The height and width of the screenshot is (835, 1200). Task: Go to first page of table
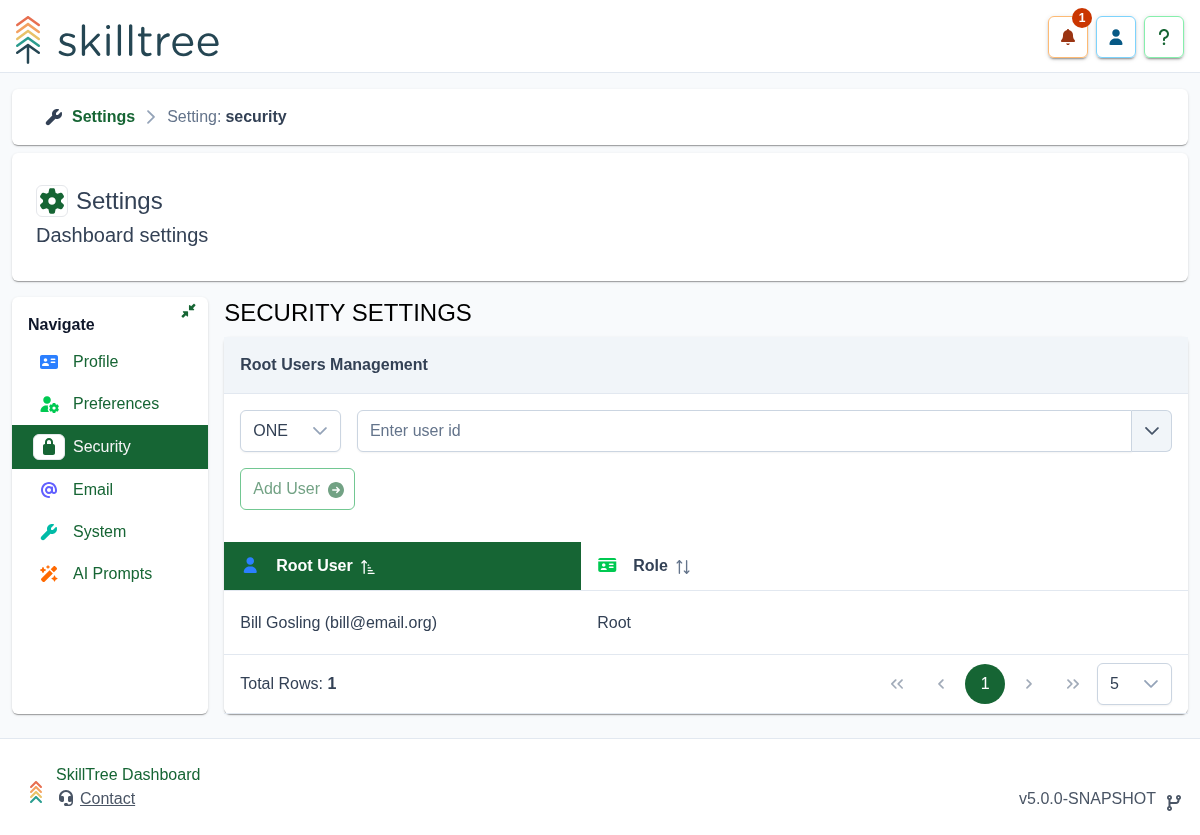897,684
